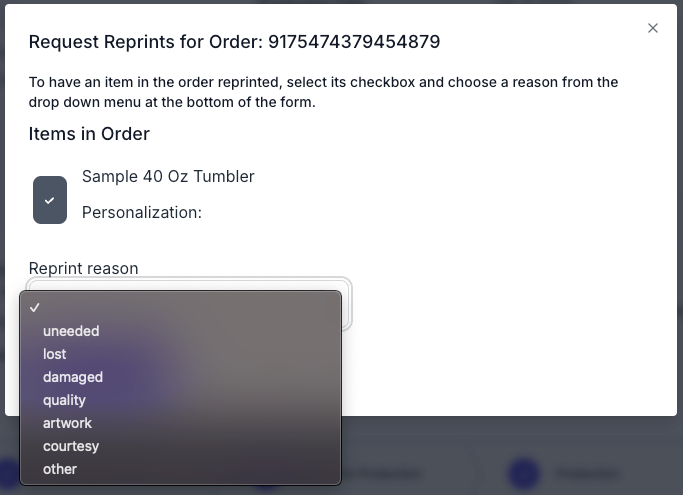683x495 pixels.
Task: Toggle the Sample 40 Oz Tumbler checkbox
Action: (50, 200)
